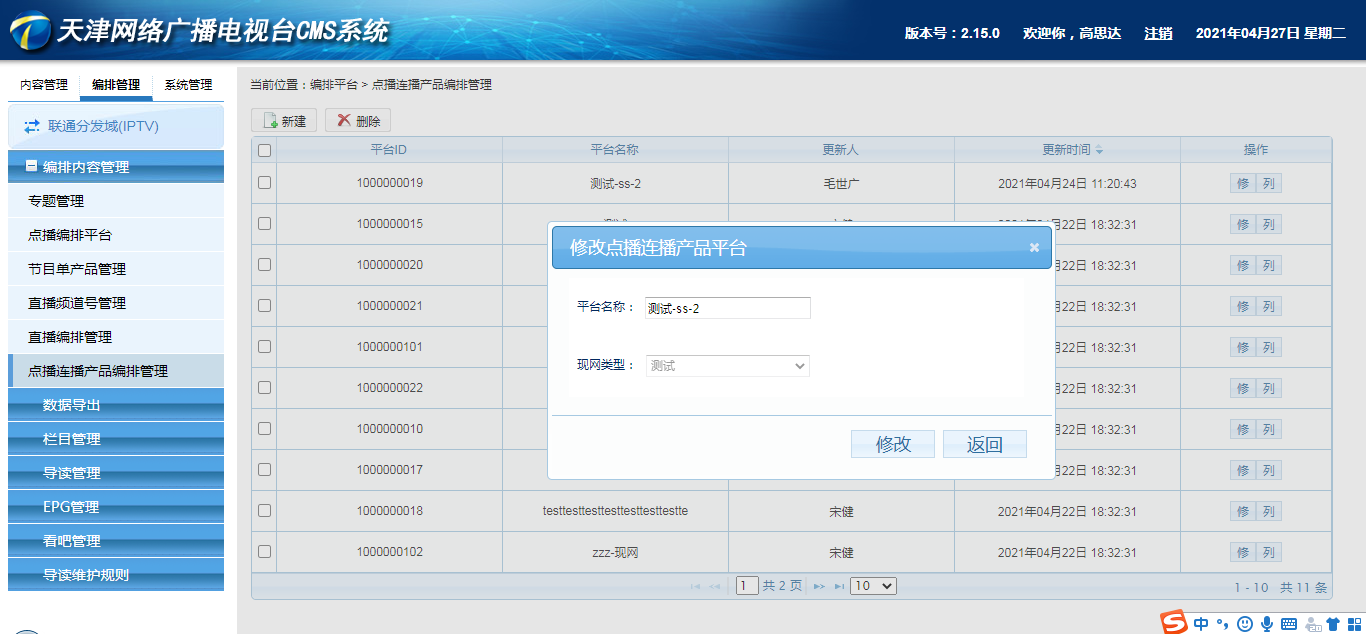Click the 平台名称 input field
This screenshot has height=634, width=1366.
pos(727,308)
